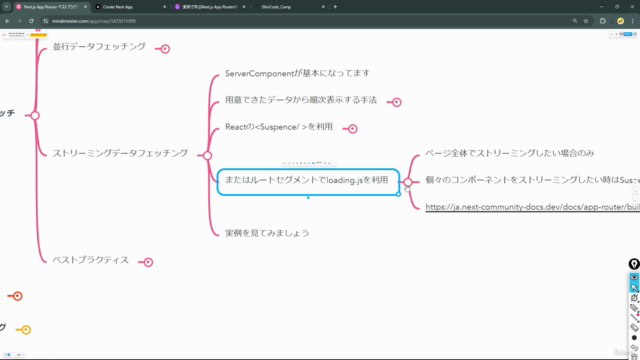640x360 pixels.
Task: Select the pen drawing tool
Action: (634, 298)
